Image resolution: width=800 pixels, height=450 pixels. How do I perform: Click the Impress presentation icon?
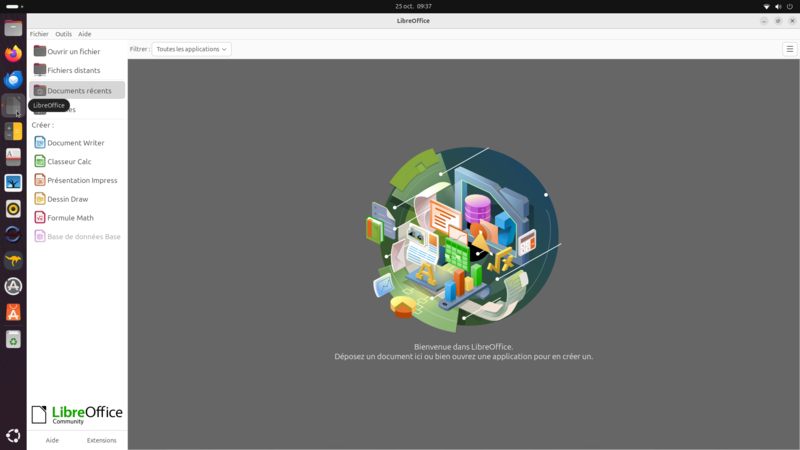39,180
